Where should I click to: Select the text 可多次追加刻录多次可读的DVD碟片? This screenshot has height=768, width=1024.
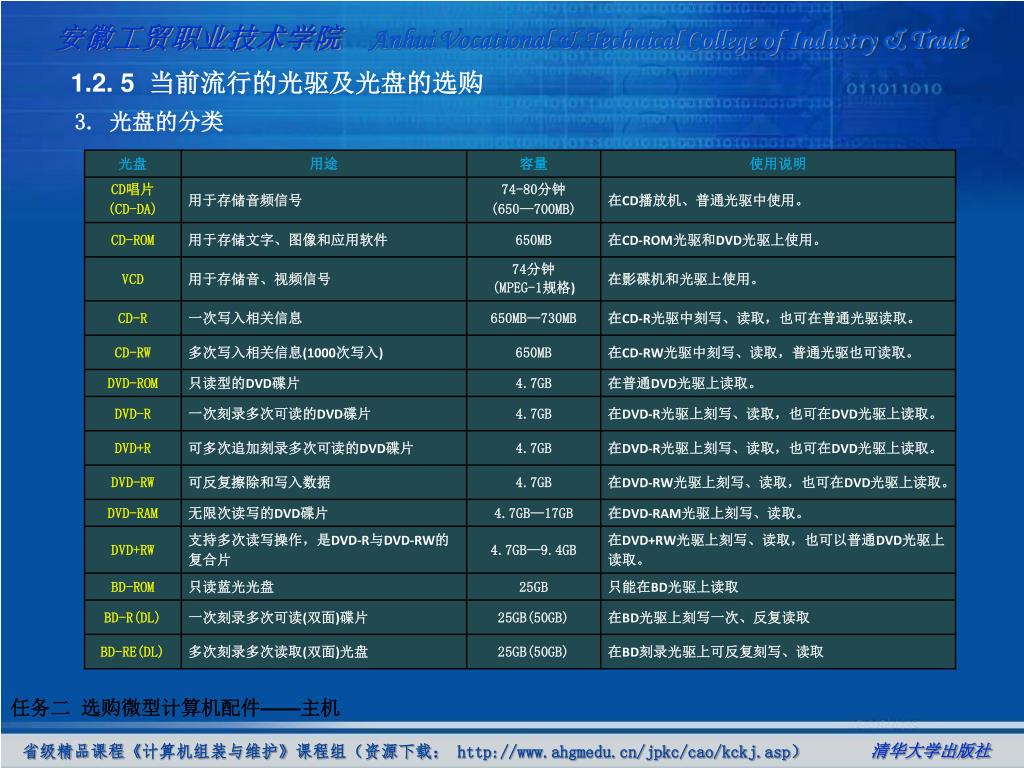point(300,448)
